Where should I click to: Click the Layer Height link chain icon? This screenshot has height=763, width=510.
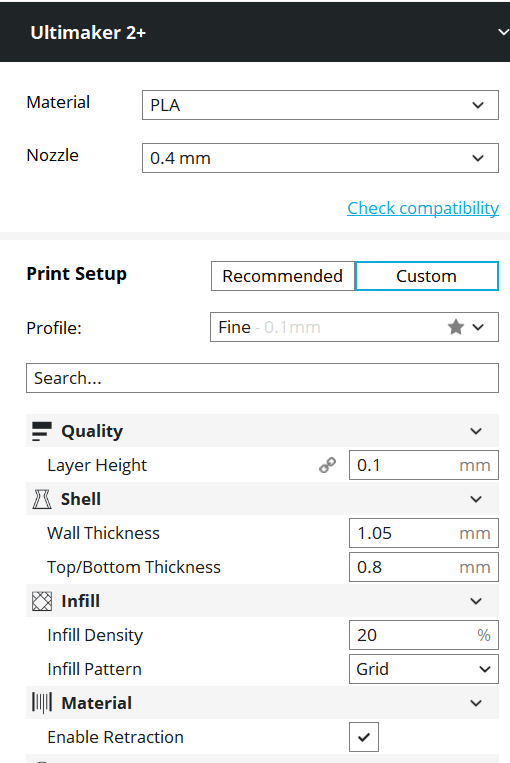[x=328, y=465]
